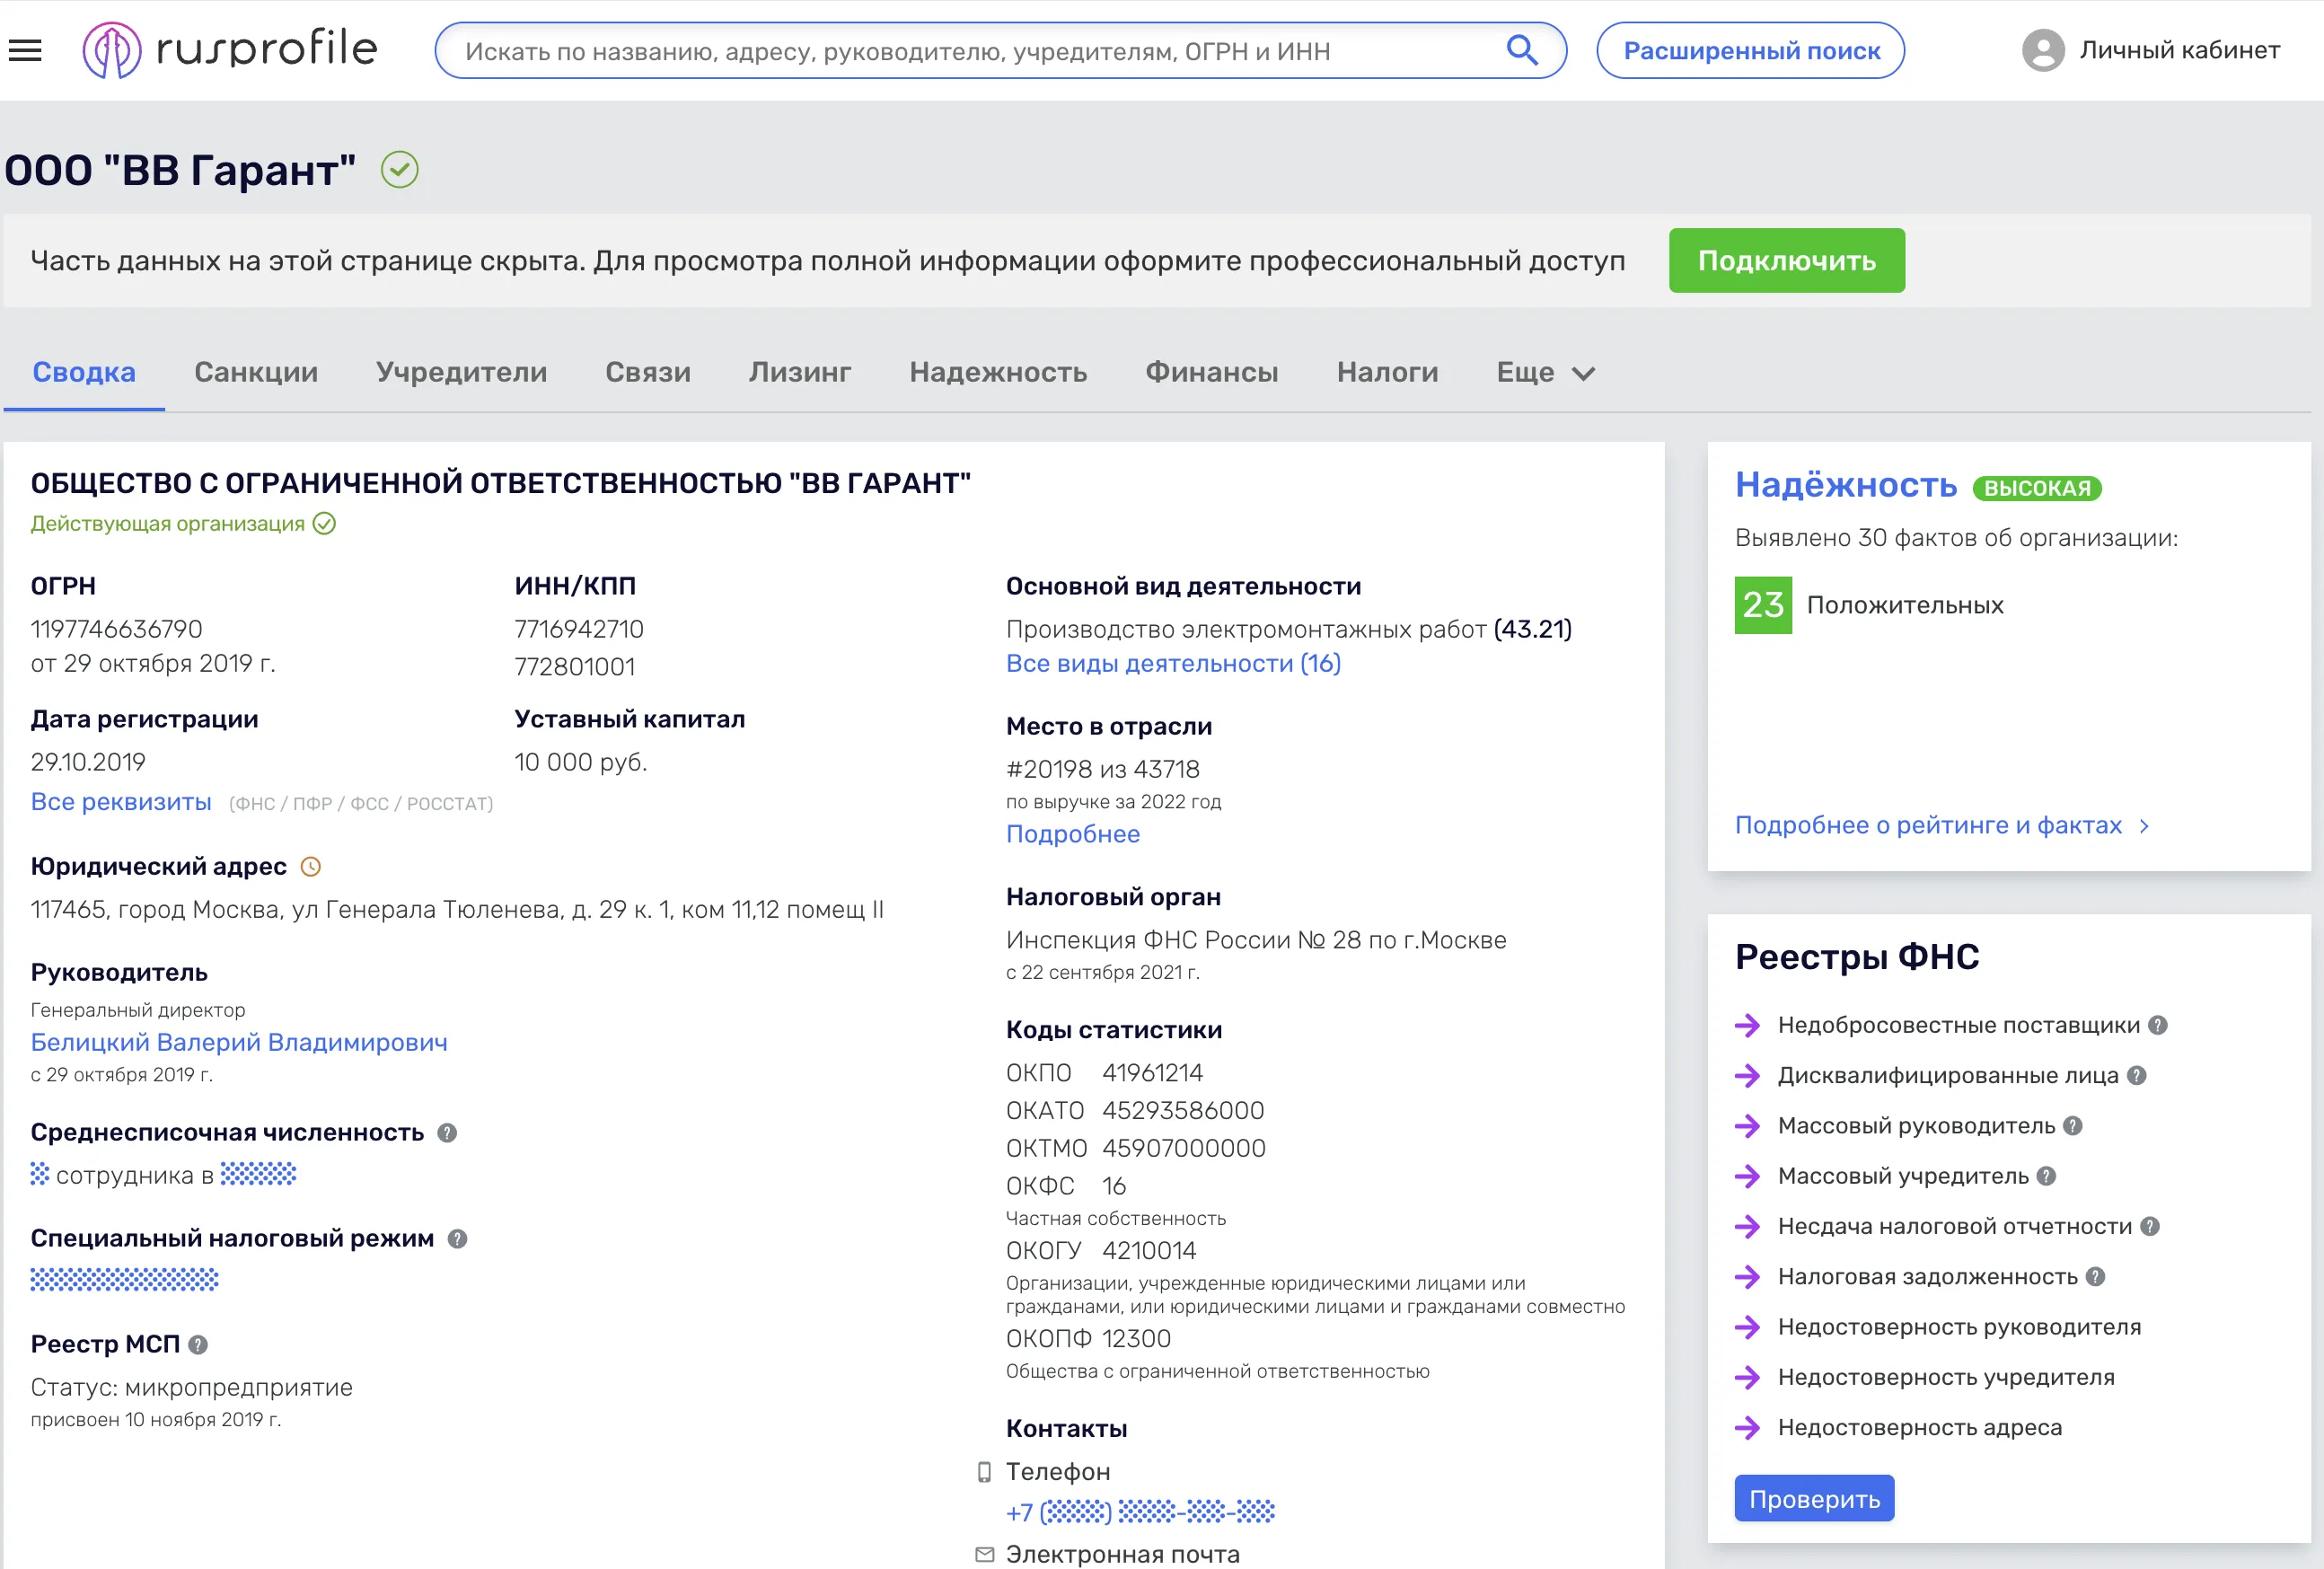
Task: Open the Санкции tab
Action: [256, 372]
